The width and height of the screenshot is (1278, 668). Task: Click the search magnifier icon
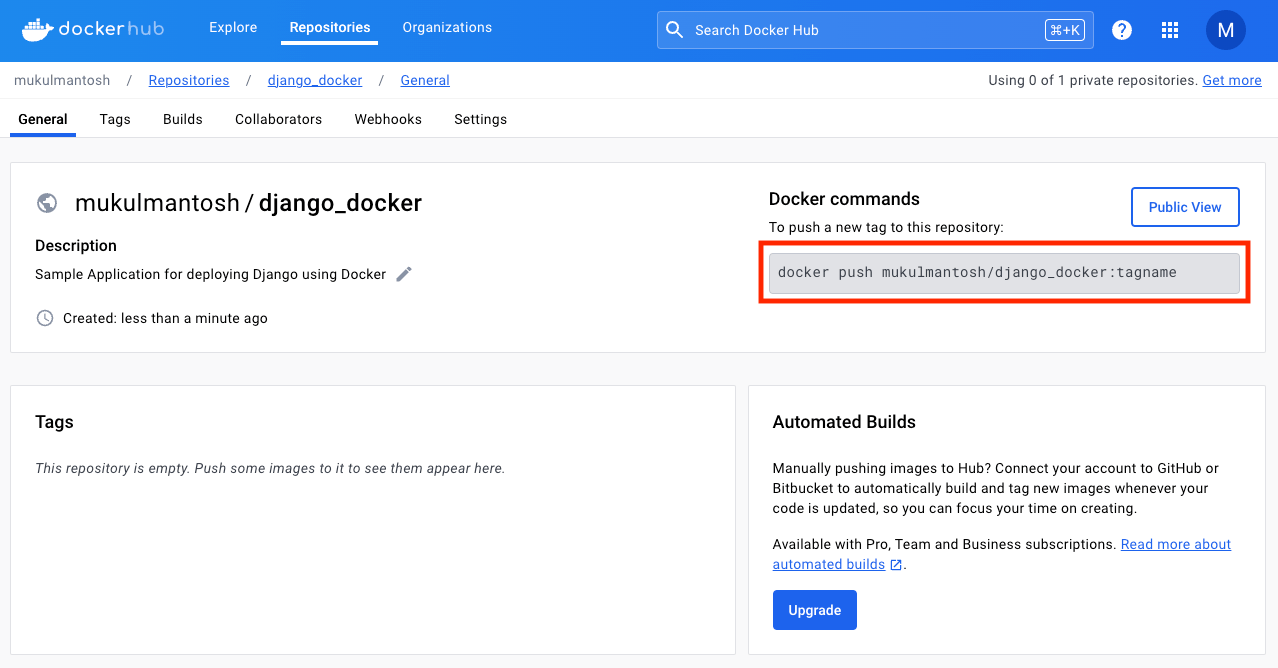675,30
